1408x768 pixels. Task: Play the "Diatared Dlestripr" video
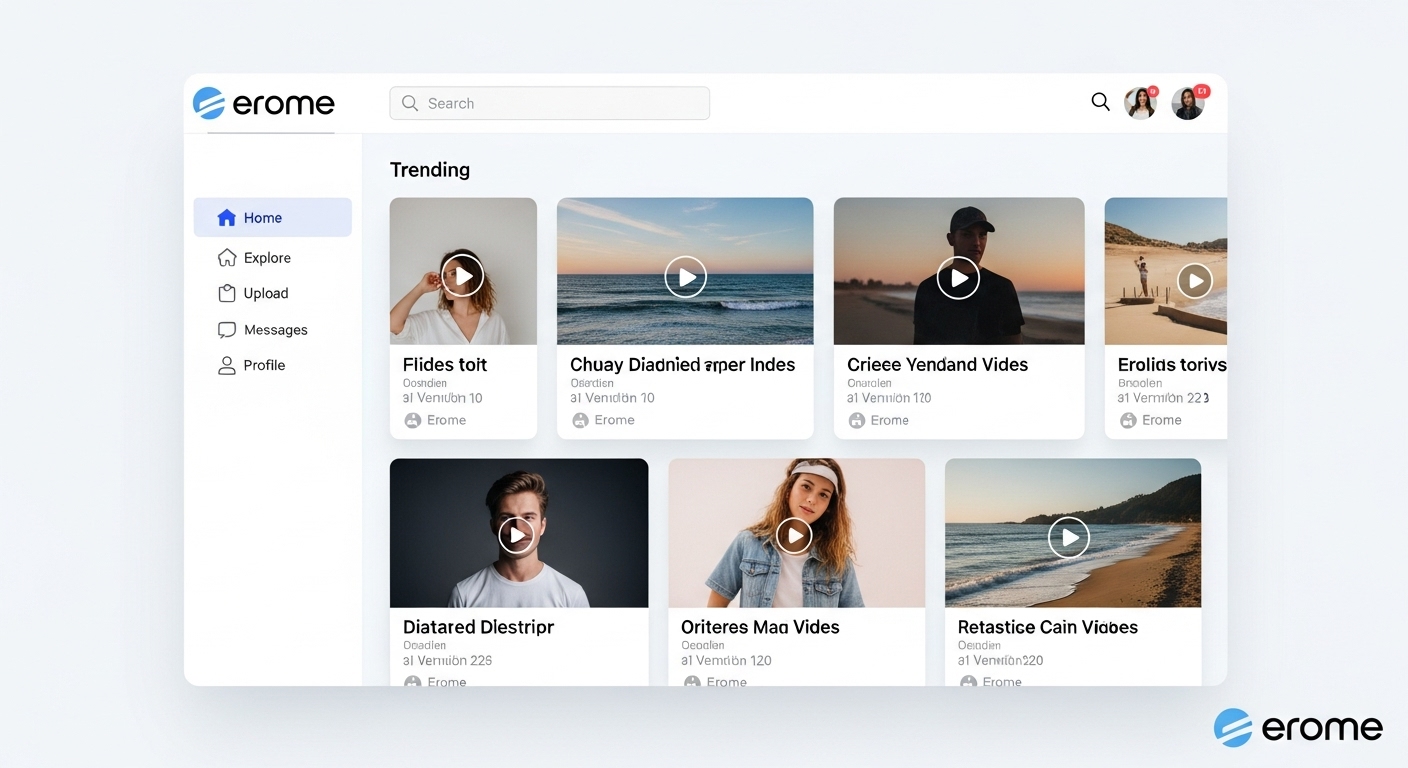(x=517, y=535)
